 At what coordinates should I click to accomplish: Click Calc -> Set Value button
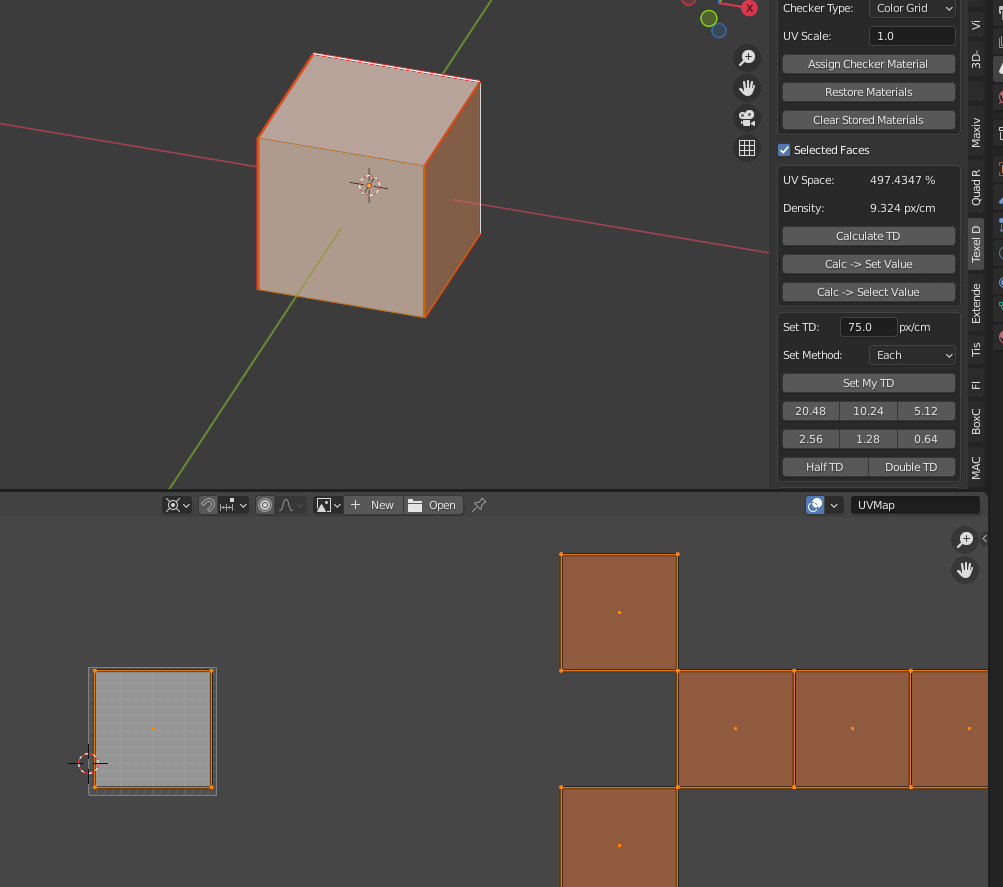869,264
